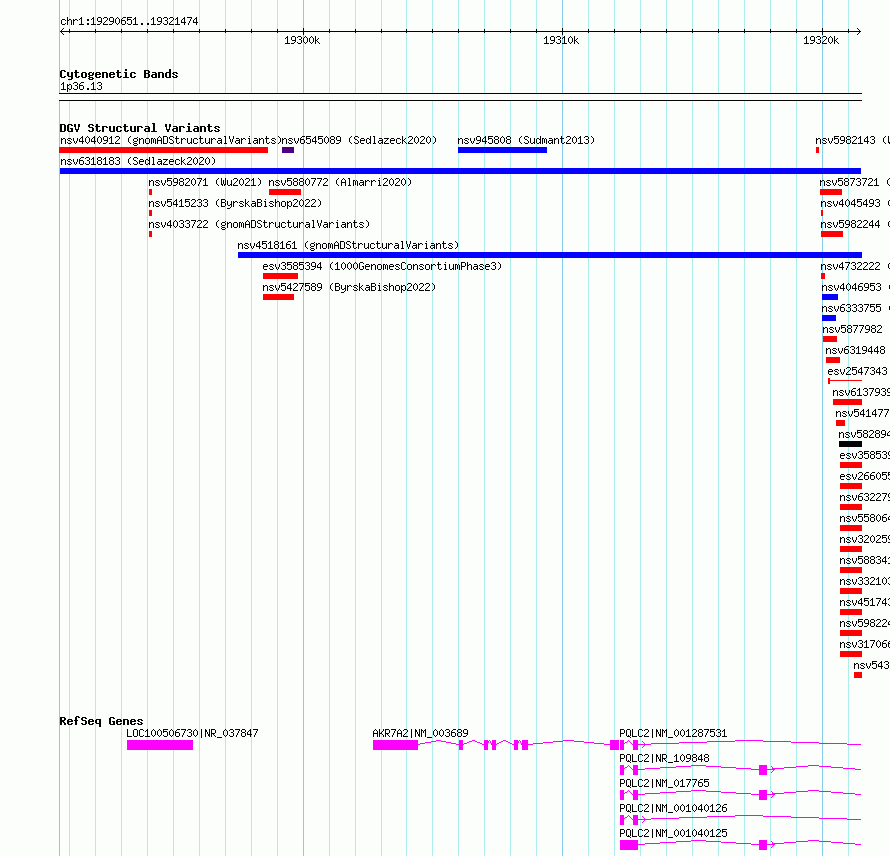Open nsv4033722 gnomAD variant label
This screenshot has height=856, width=890.
(259, 224)
